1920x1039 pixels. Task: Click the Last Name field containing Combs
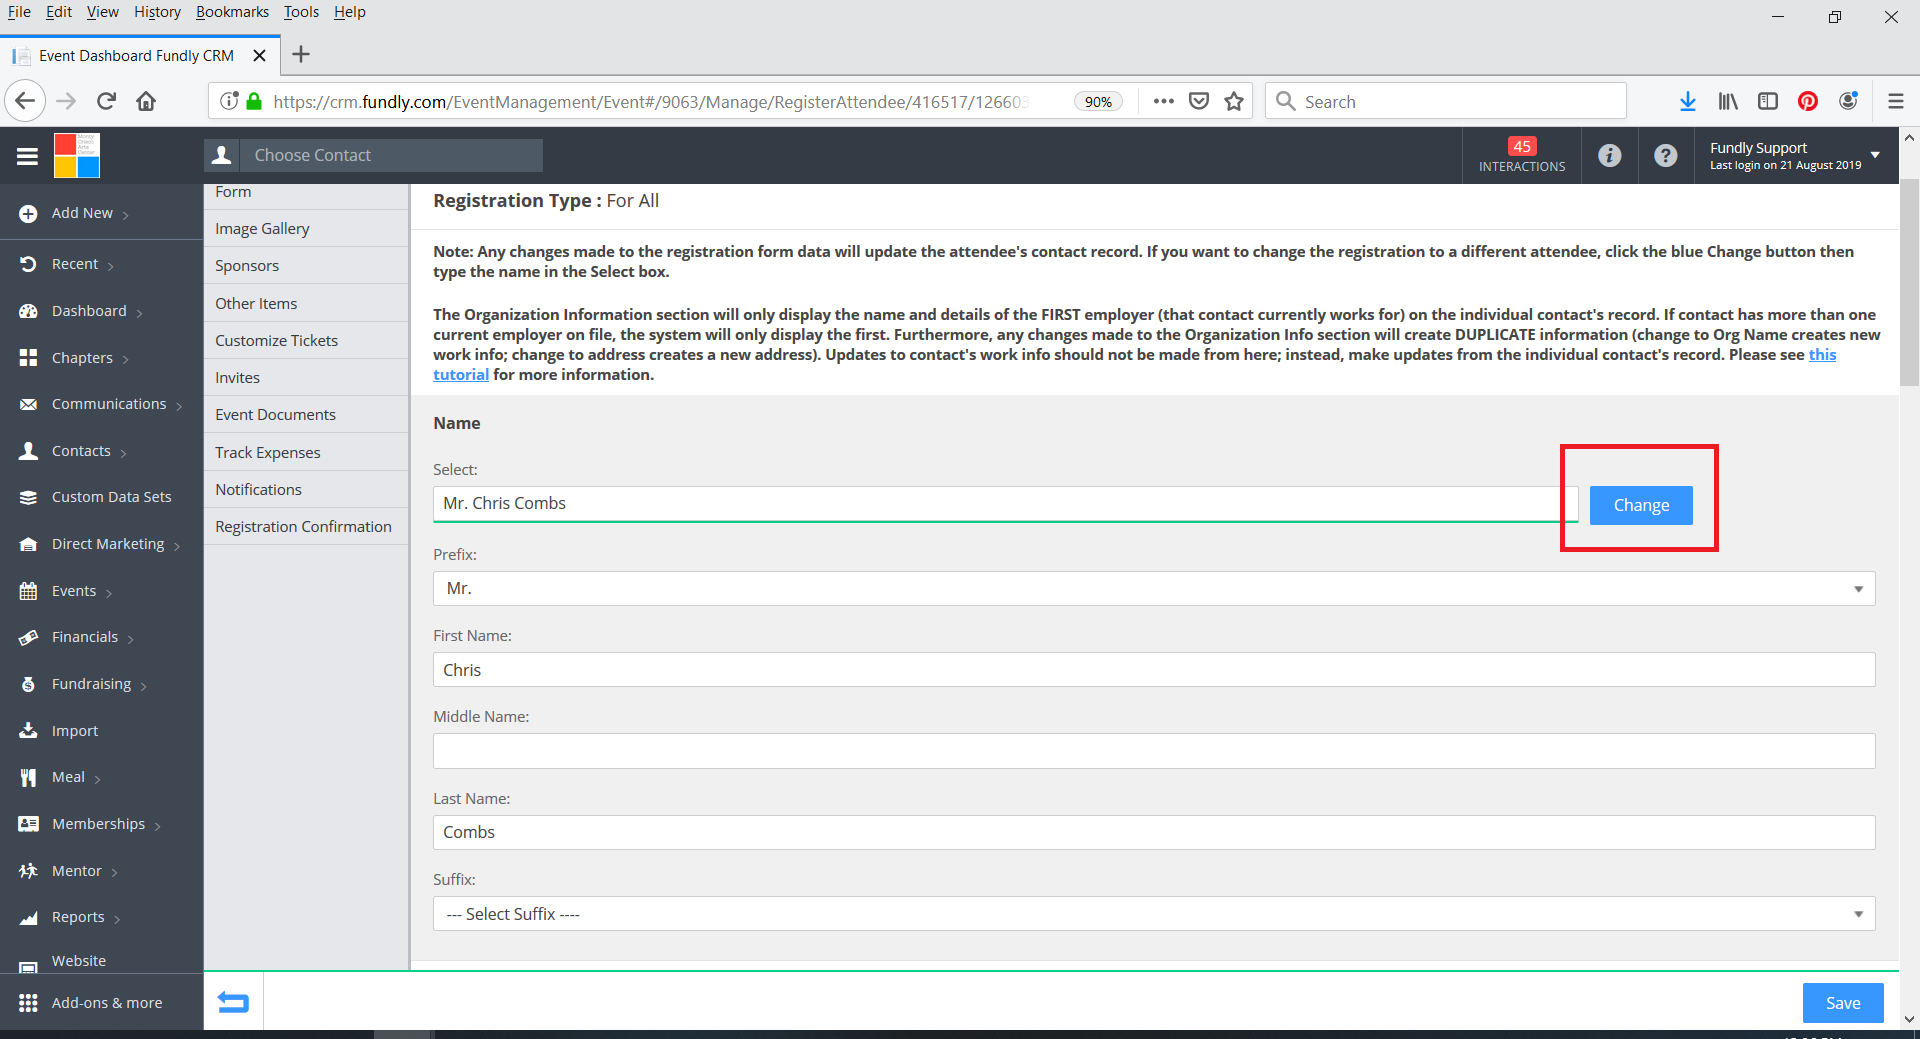pos(1154,832)
